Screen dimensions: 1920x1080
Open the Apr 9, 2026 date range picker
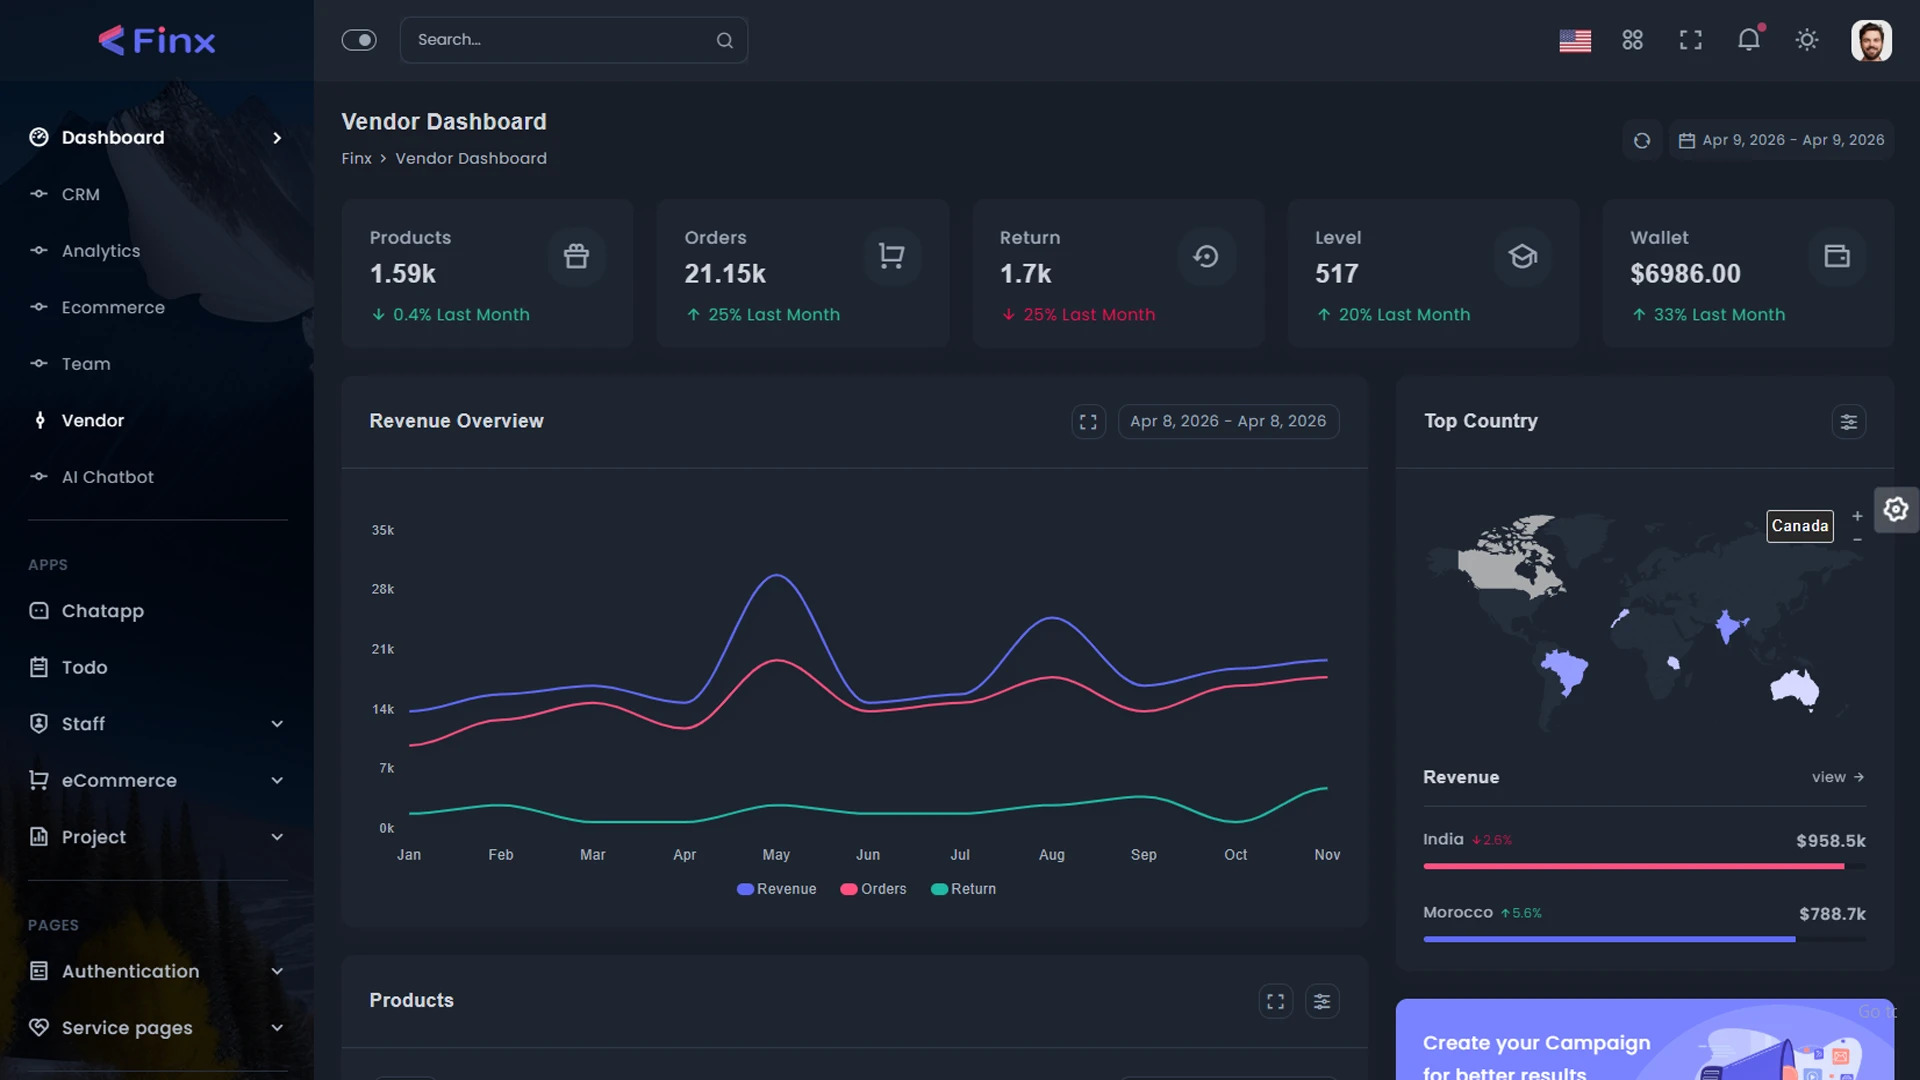1781,140
